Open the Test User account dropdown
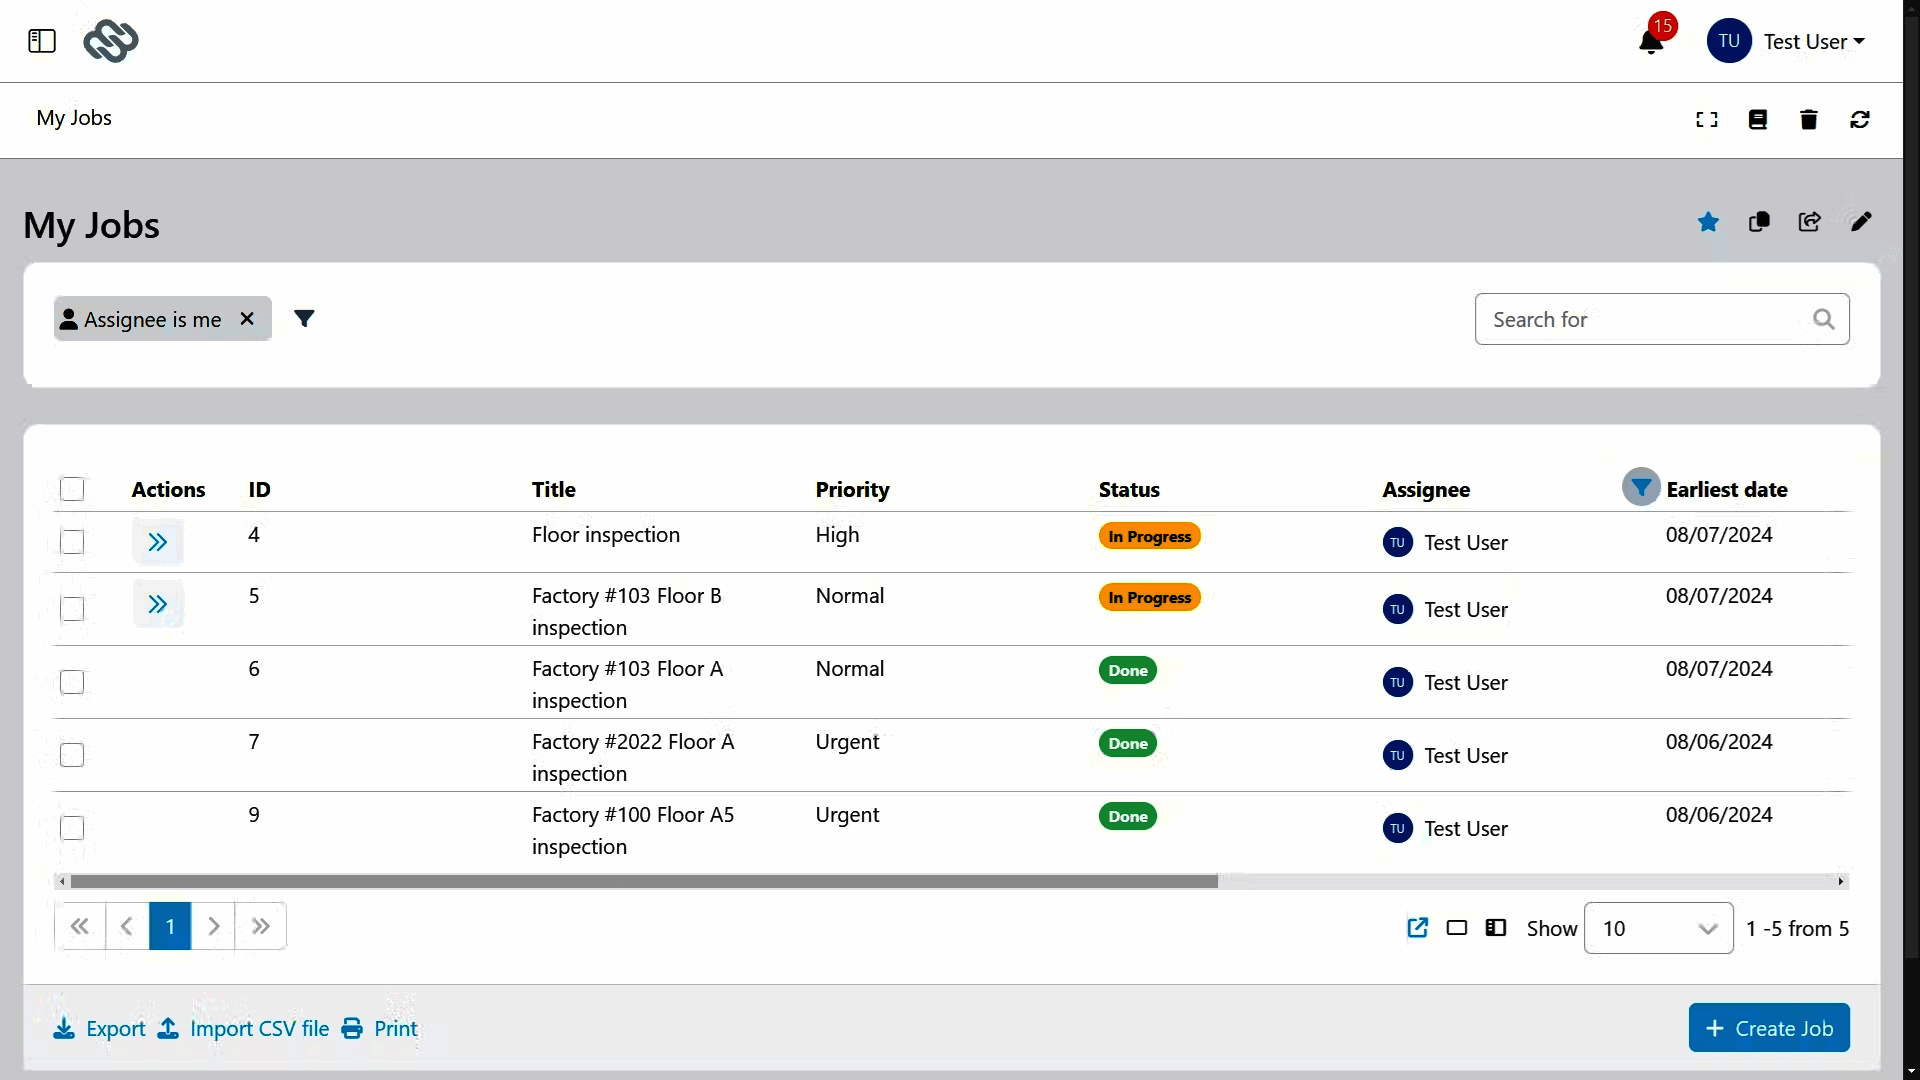 tap(1814, 42)
